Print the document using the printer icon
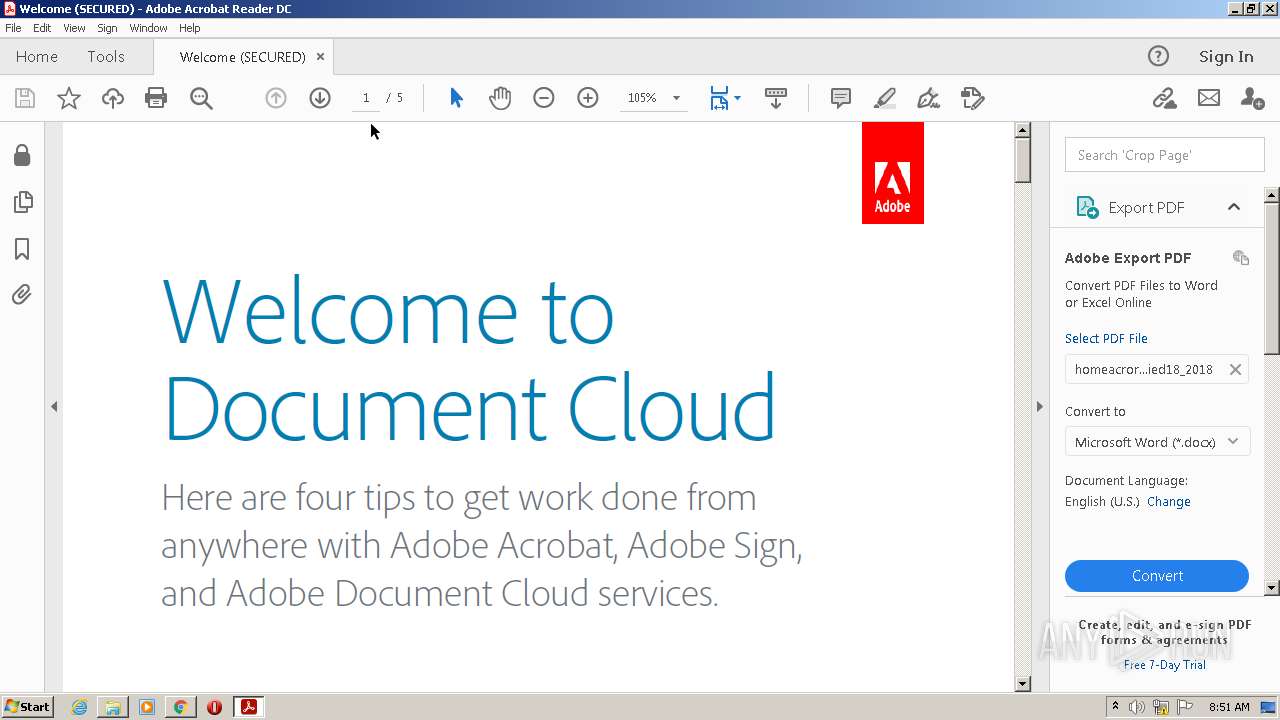This screenshot has height=720, width=1280. [156, 98]
